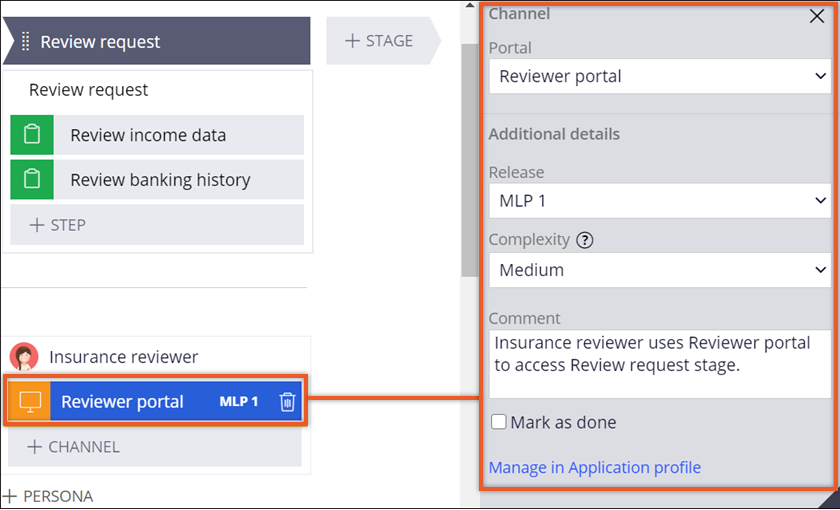The height and width of the screenshot is (510, 840).
Task: Click the Insurance reviewer persona avatar
Action: point(24,357)
